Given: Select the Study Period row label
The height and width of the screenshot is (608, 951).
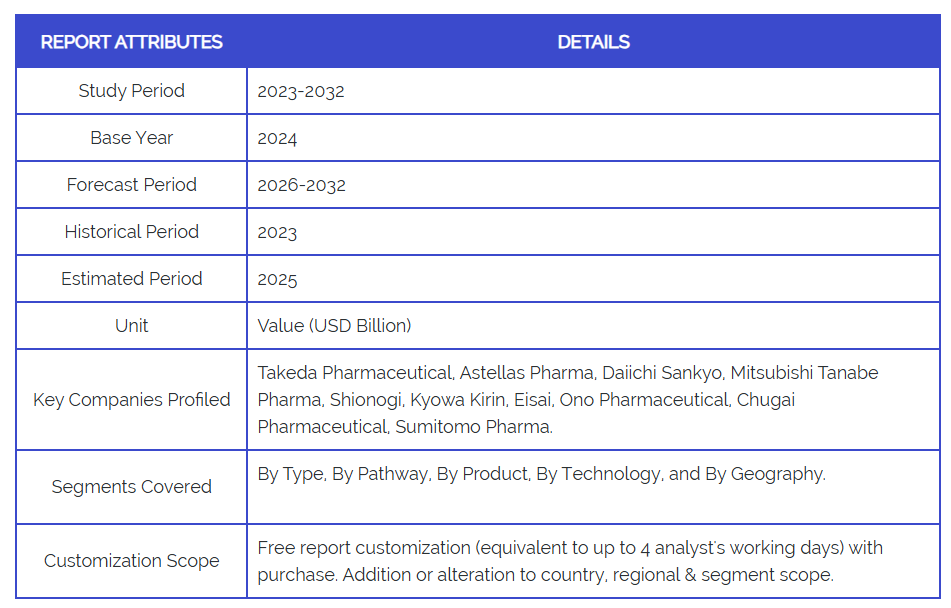Looking at the screenshot, I should coord(131,91).
